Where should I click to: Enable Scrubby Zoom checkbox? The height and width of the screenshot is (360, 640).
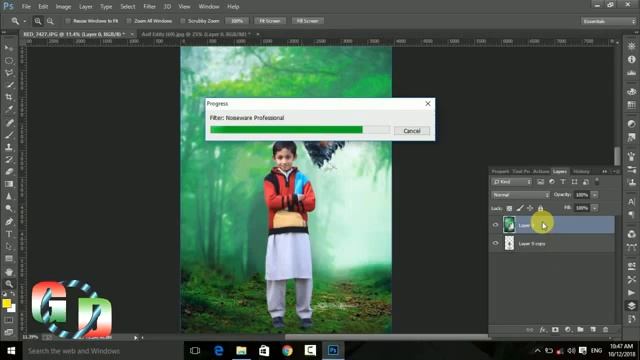183,21
